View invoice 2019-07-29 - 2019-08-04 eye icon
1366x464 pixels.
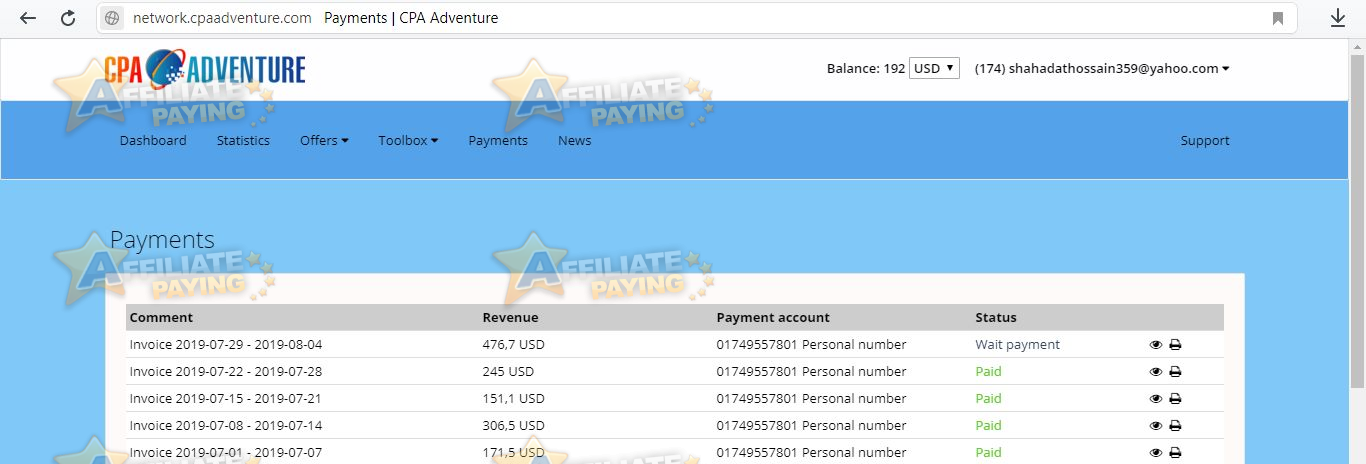coord(1156,345)
